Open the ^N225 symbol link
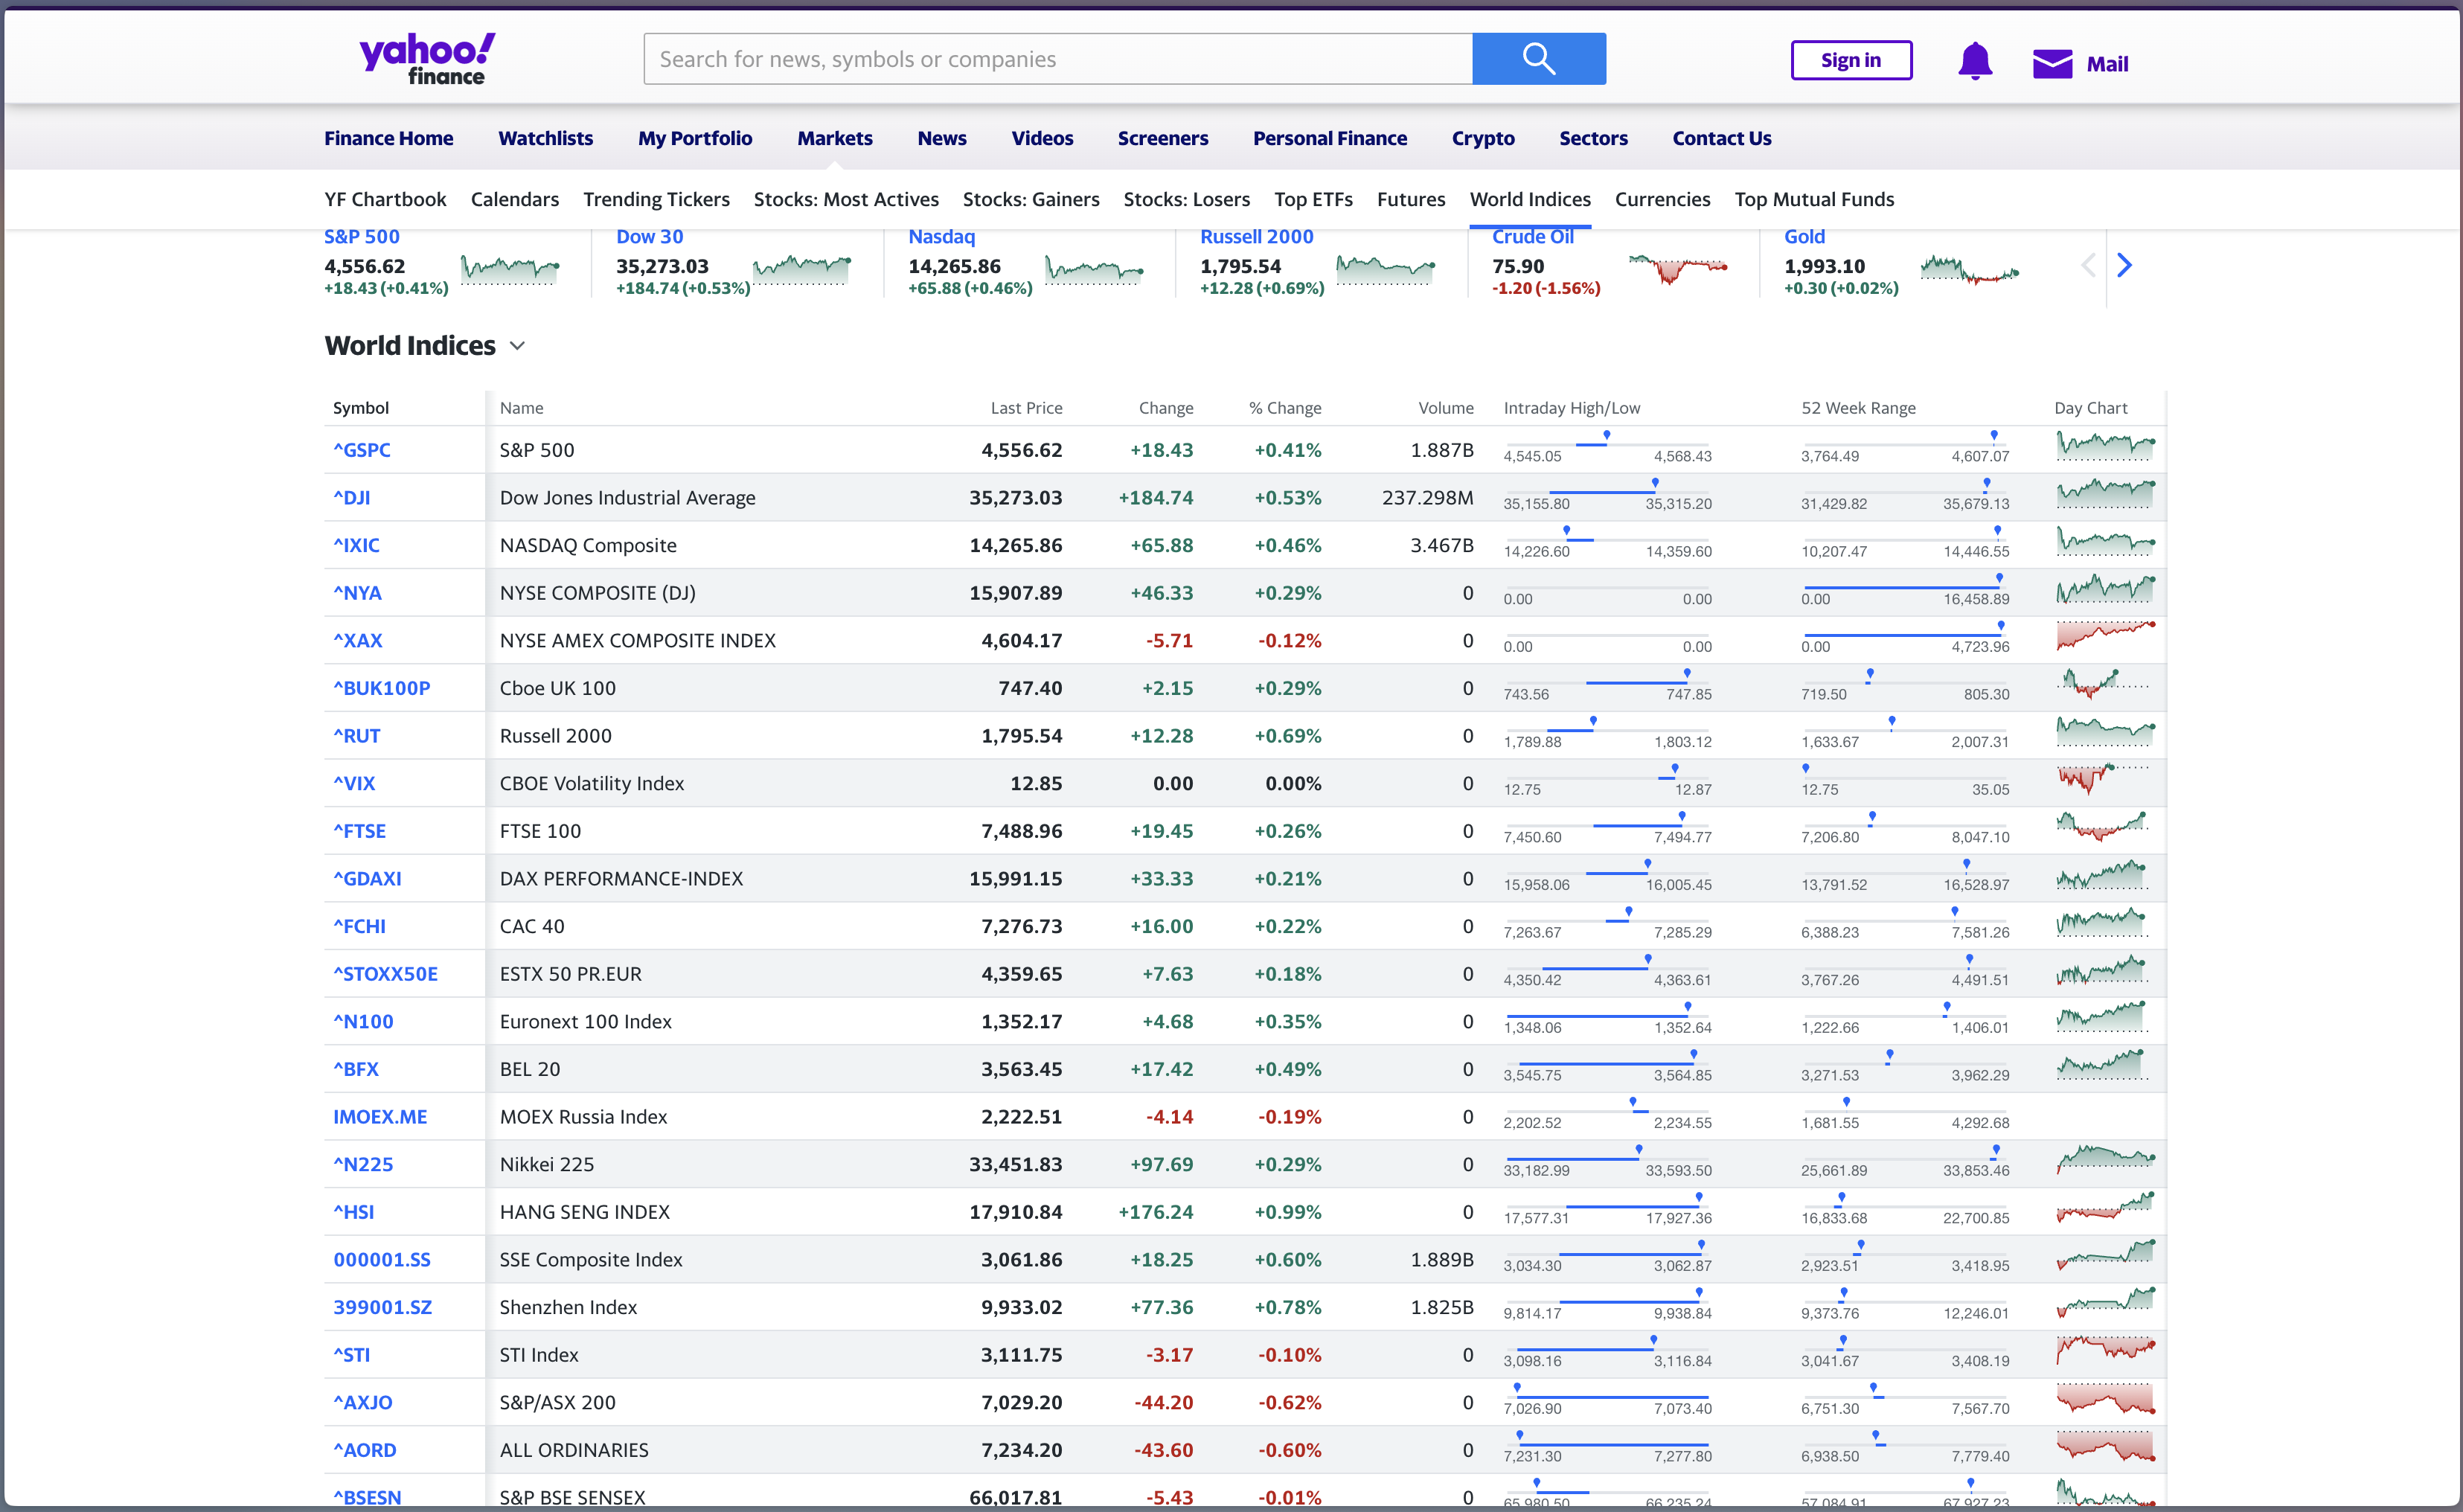This screenshot has width=2463, height=1512. coord(363,1164)
